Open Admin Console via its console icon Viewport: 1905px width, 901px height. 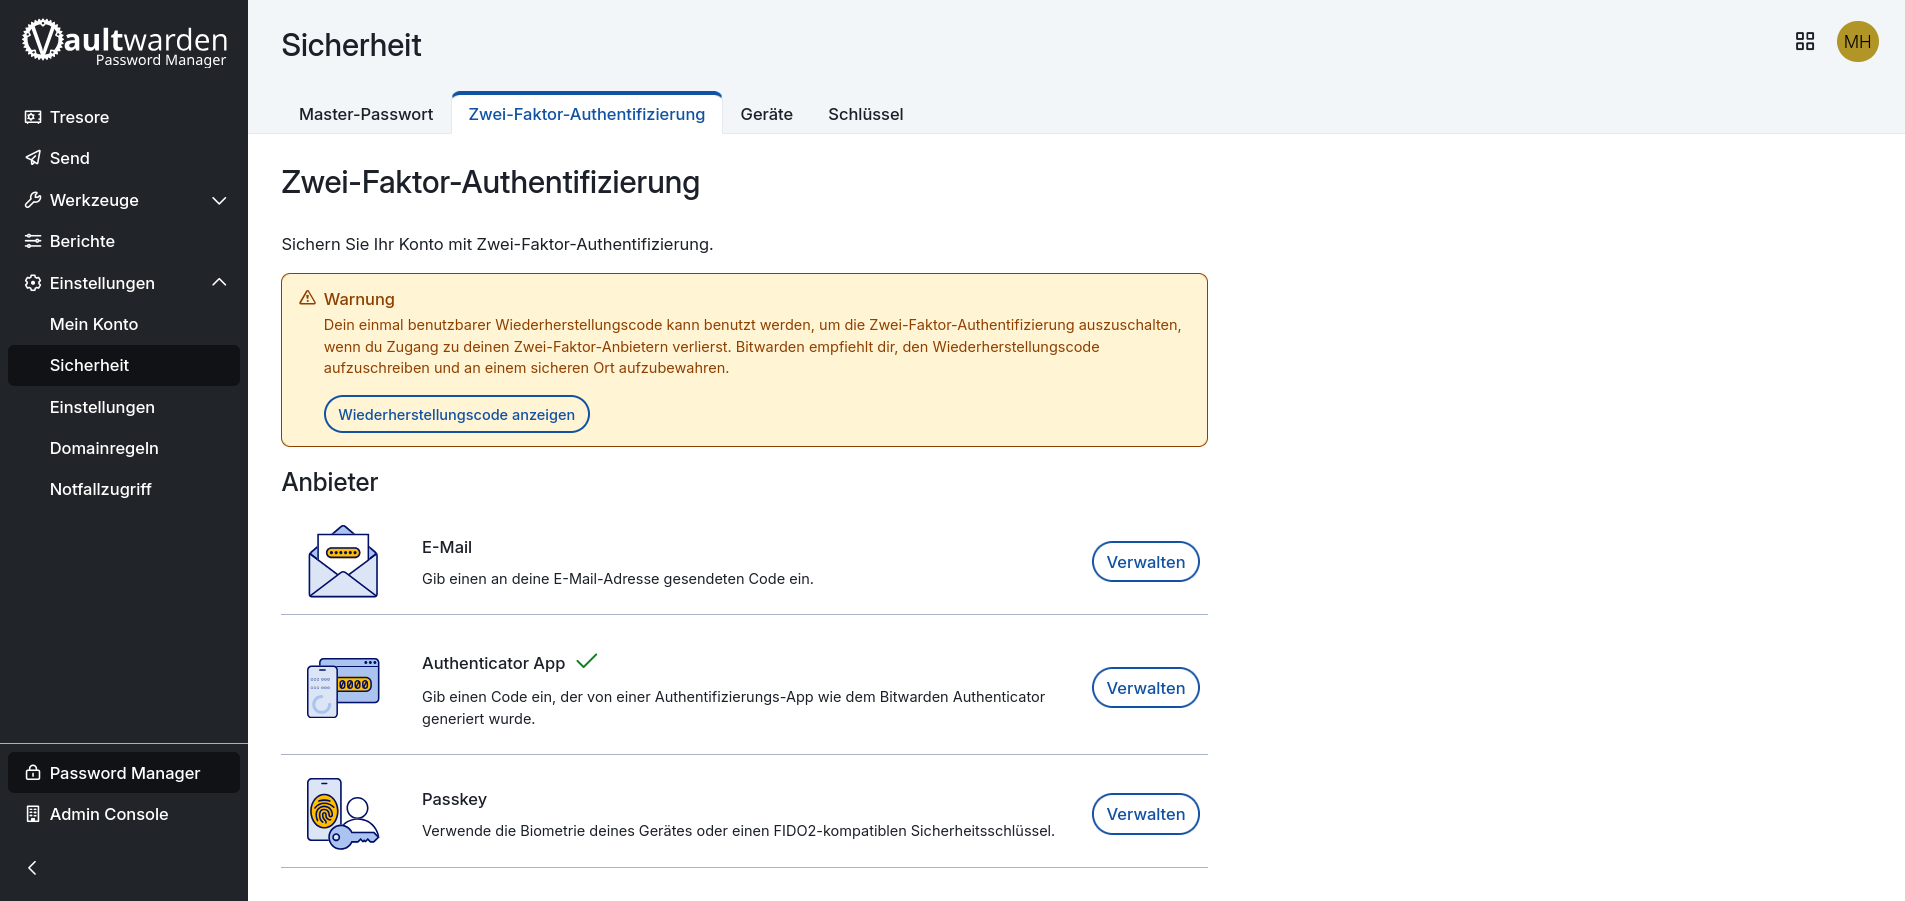click(33, 814)
